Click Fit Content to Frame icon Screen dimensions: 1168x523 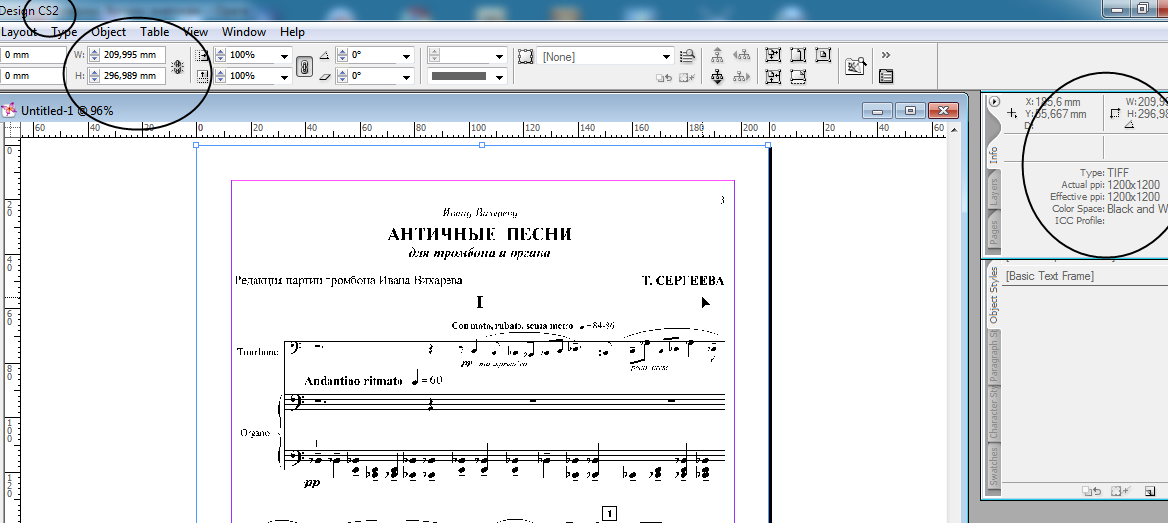773,55
